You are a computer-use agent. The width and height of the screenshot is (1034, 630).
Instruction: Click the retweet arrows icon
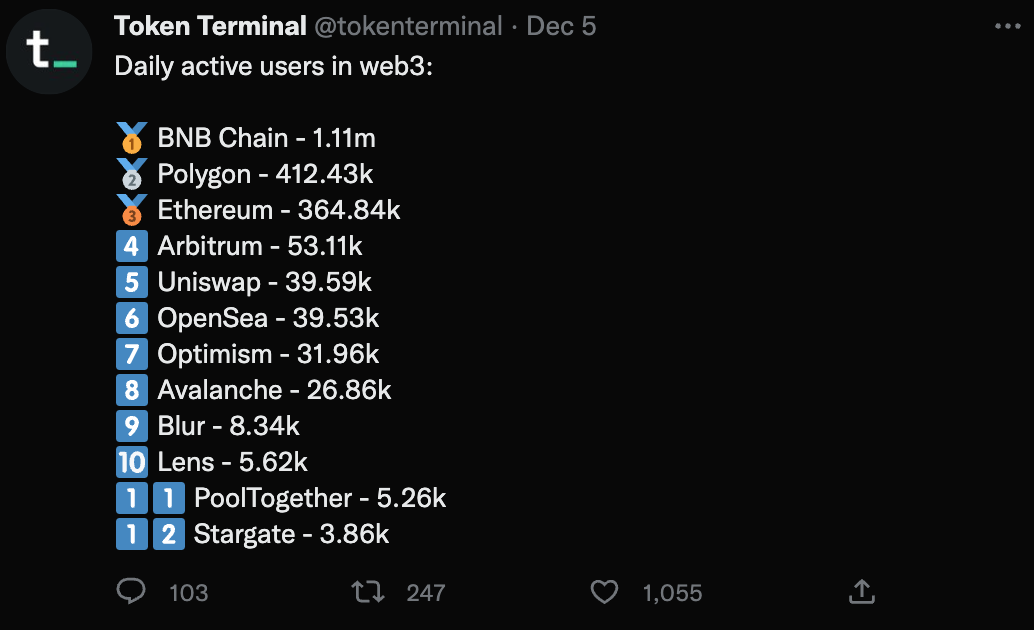[x=369, y=592]
